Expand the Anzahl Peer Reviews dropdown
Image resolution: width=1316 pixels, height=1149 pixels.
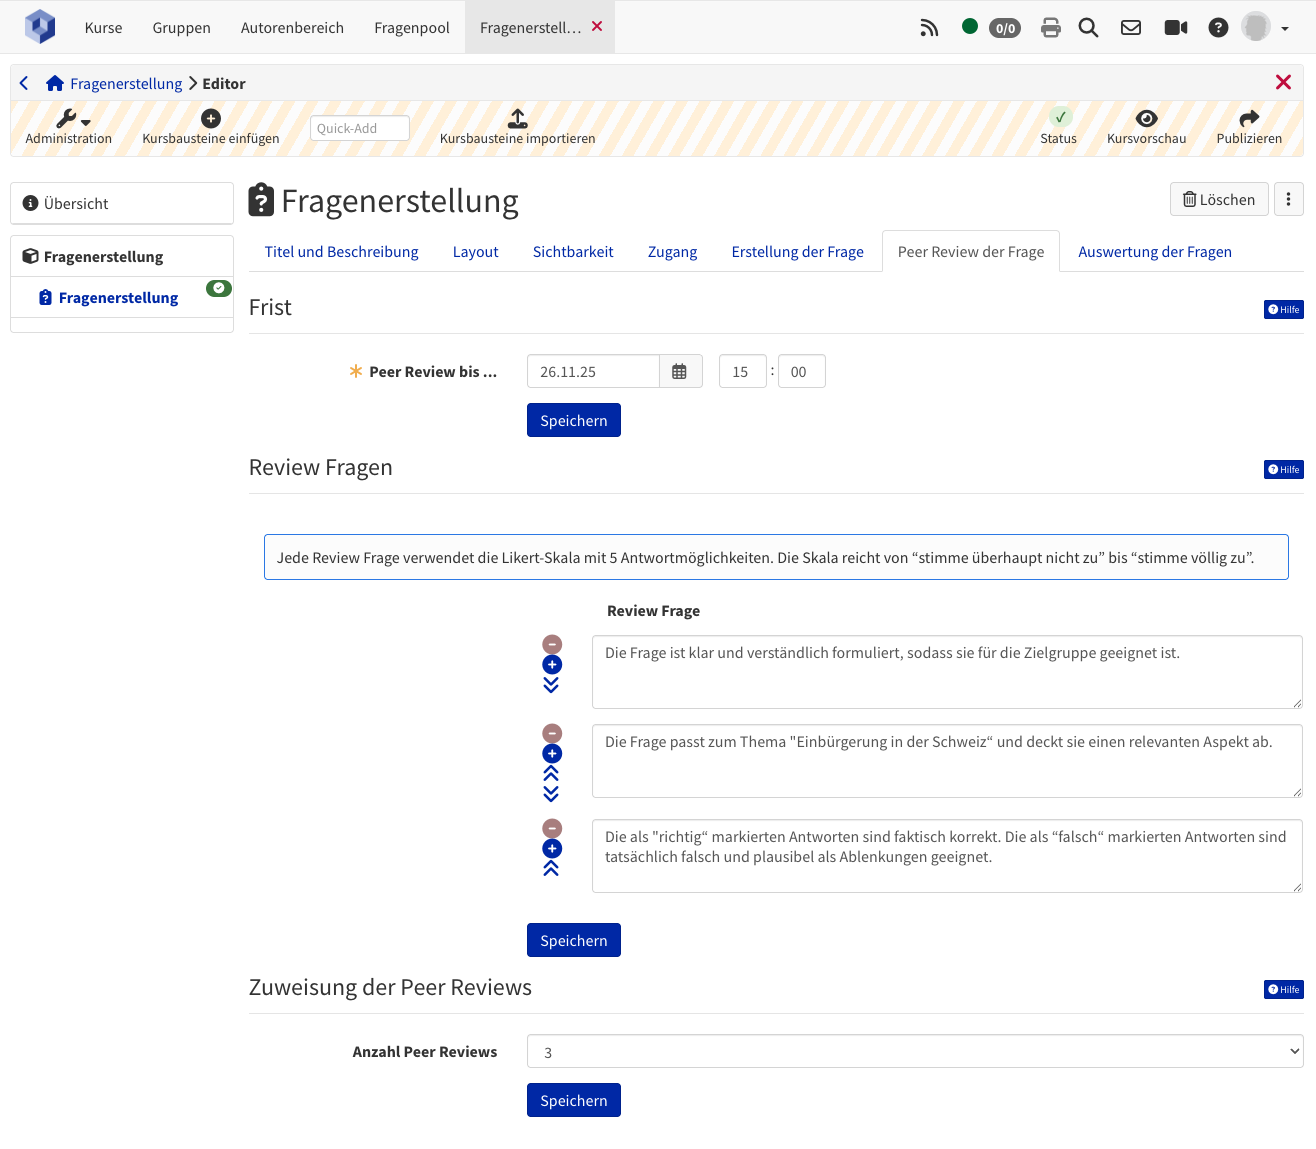coord(914,1051)
